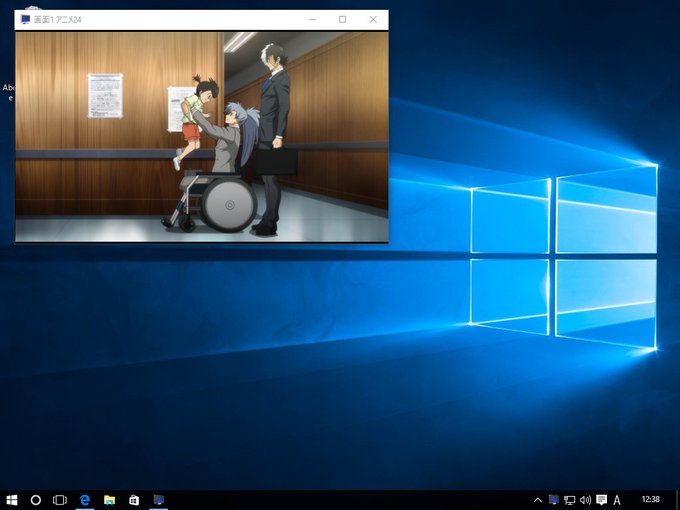The image size is (680, 510).
Task: Launch Microsoft Edge from the taskbar
Action: 85,500
